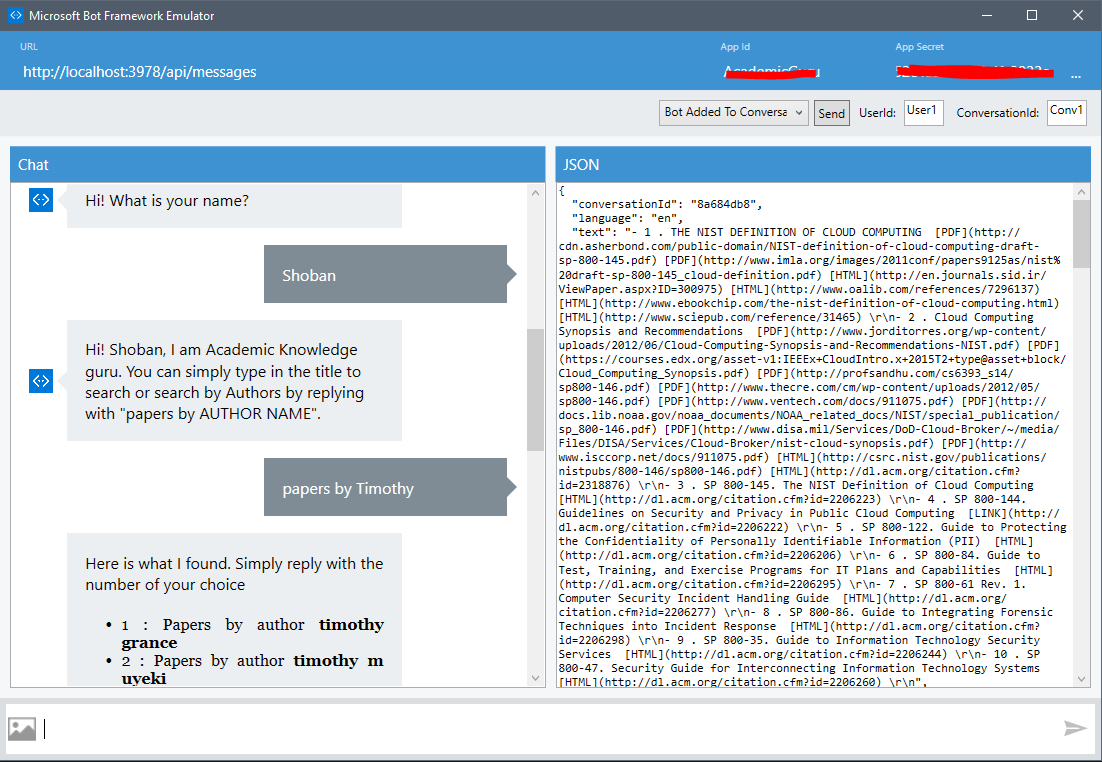Screen dimensions: 1102x762
Task: Select the "Shoban" user message bubble
Action: pos(385,275)
